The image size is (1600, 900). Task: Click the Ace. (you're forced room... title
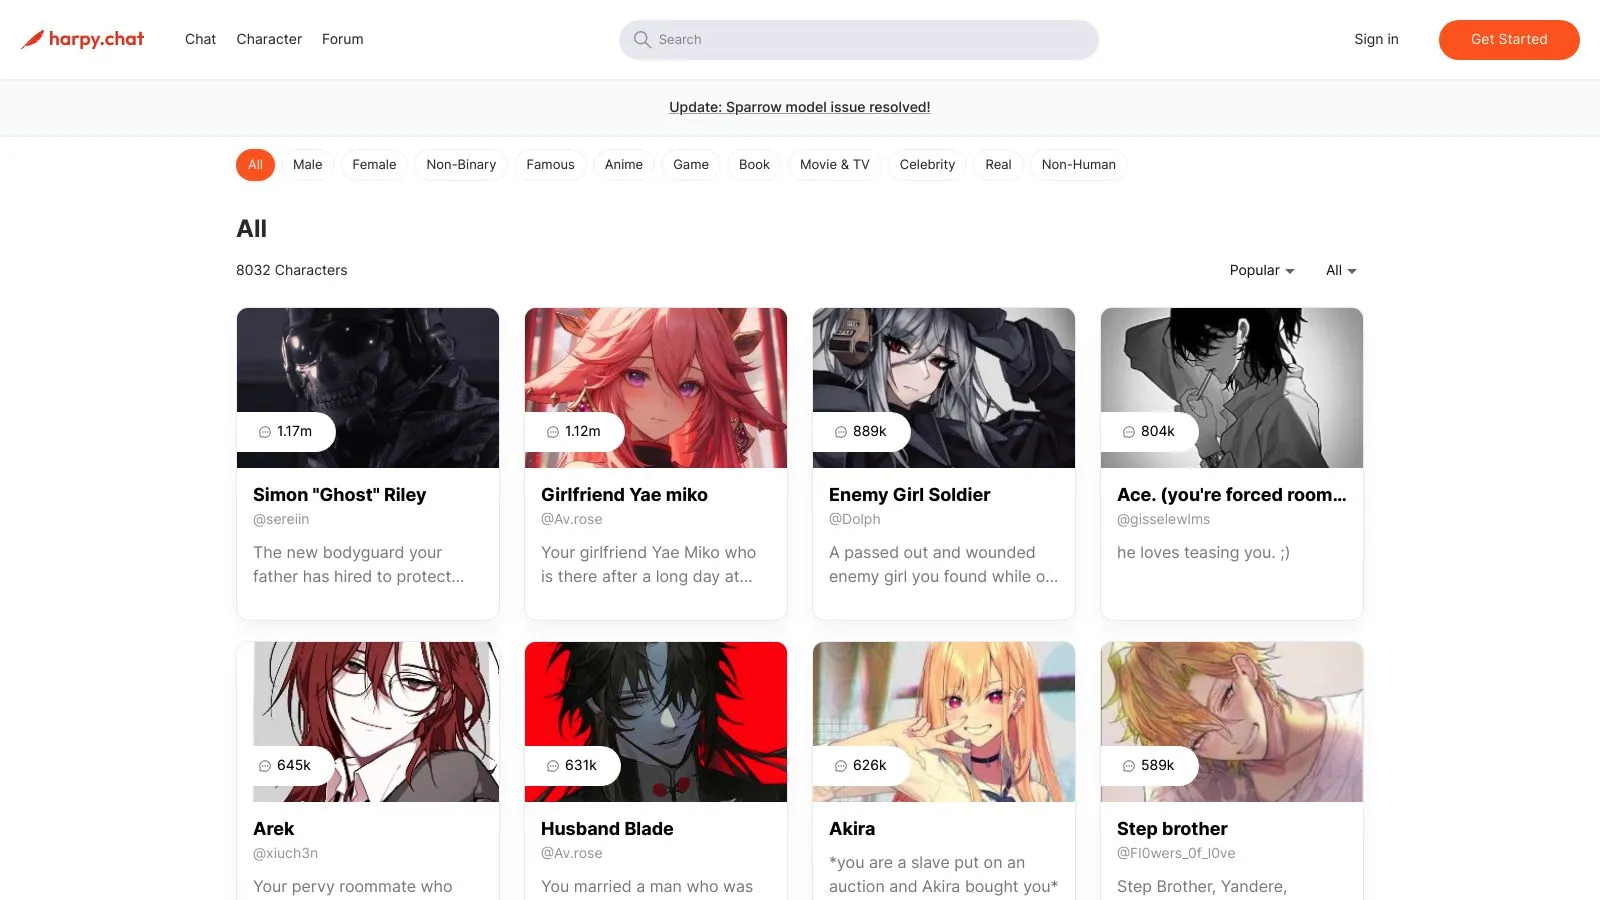coord(1231,495)
